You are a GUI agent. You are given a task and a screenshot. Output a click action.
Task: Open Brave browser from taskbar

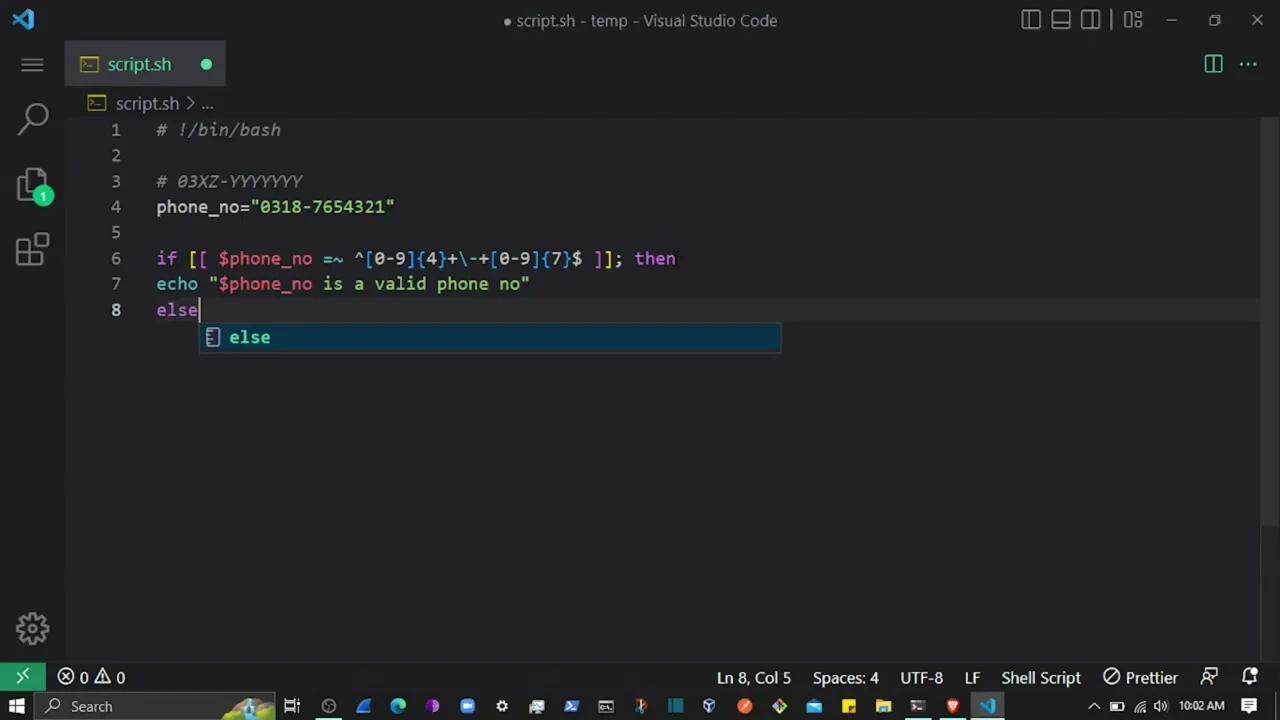click(952, 706)
